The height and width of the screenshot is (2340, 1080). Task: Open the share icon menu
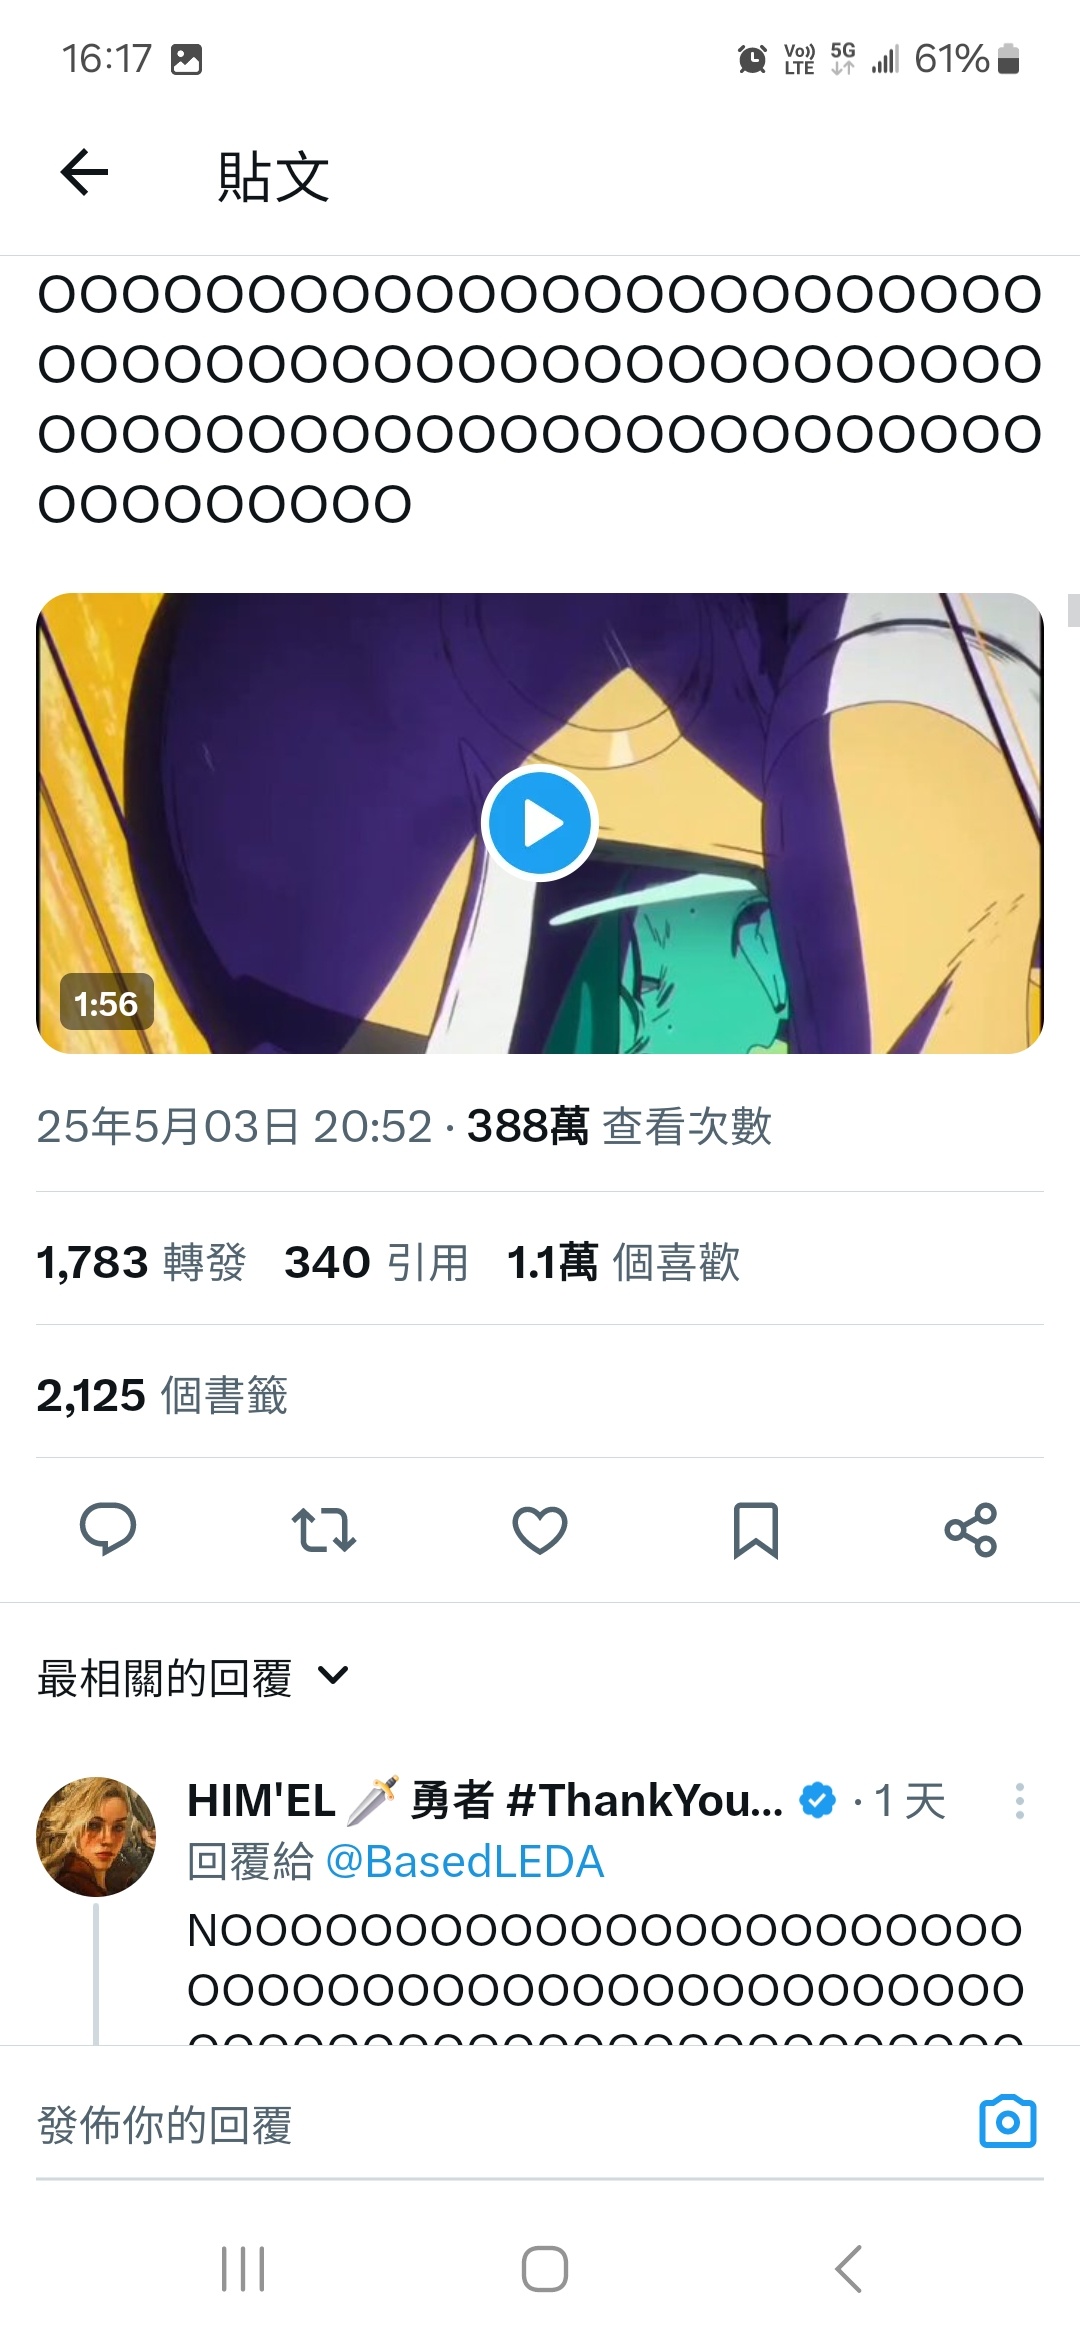971,1530
